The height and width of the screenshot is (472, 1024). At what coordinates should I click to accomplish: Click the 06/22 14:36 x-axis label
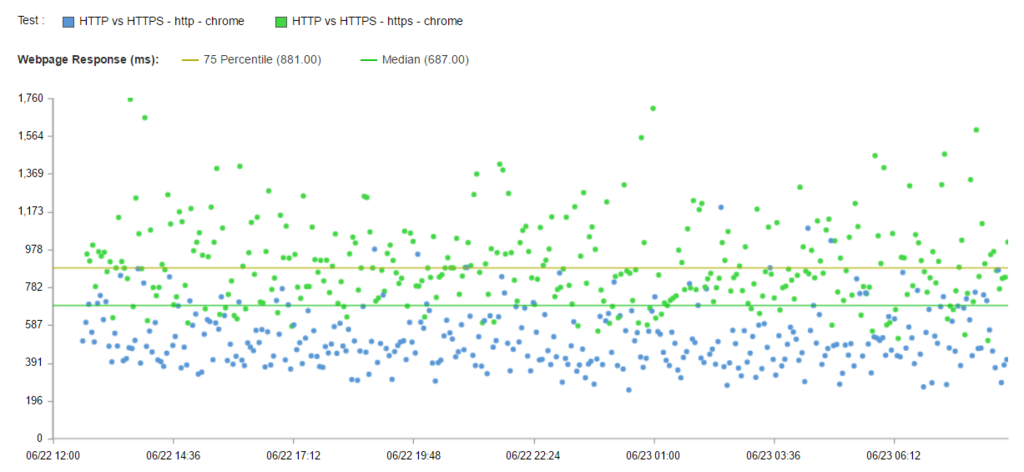173,455
